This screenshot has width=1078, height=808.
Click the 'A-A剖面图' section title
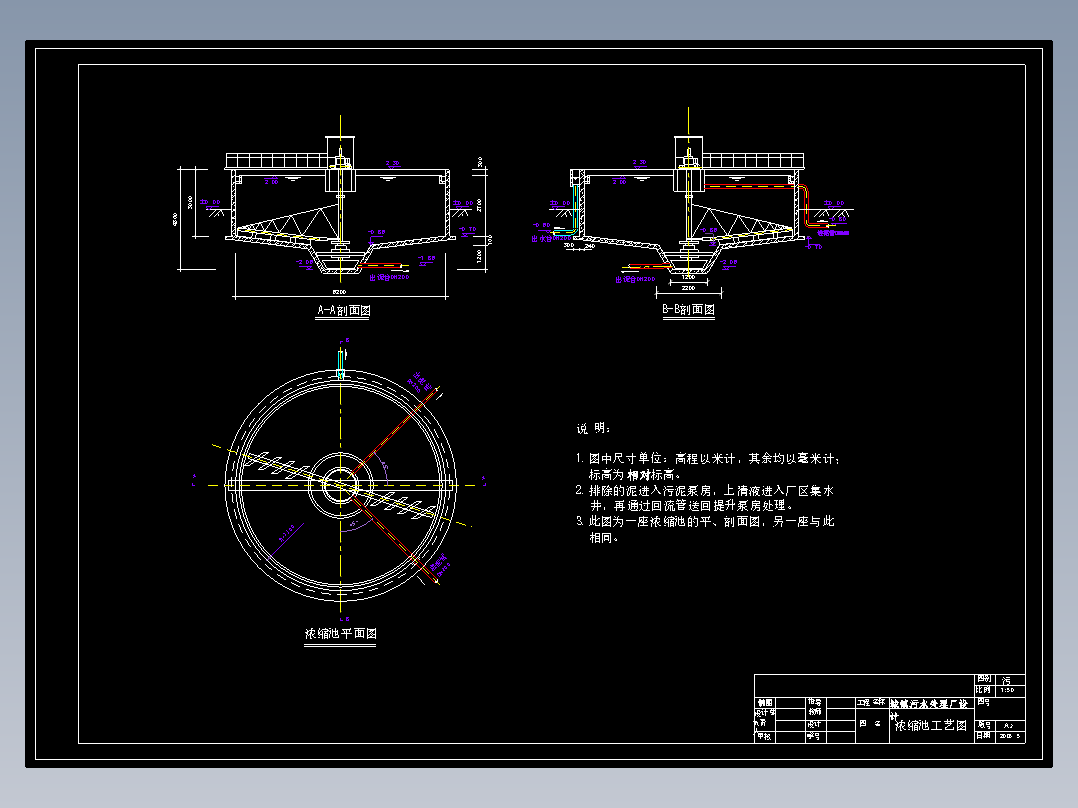coord(344,311)
